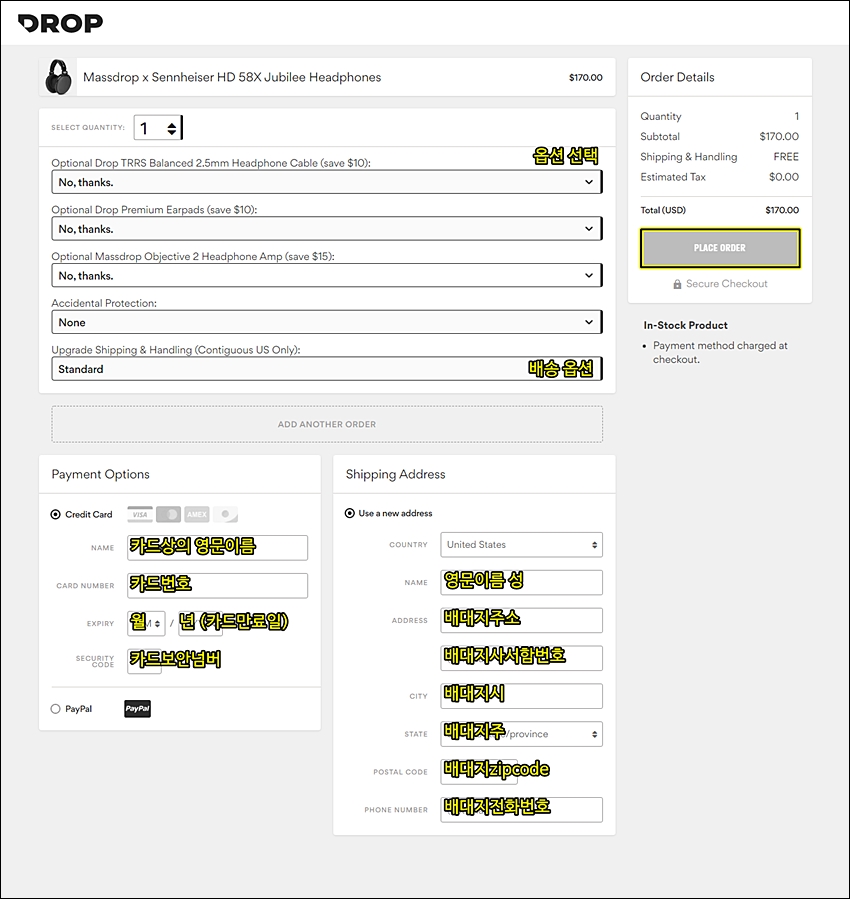
Task: Select the PayPal payment option
Action: [x=56, y=709]
